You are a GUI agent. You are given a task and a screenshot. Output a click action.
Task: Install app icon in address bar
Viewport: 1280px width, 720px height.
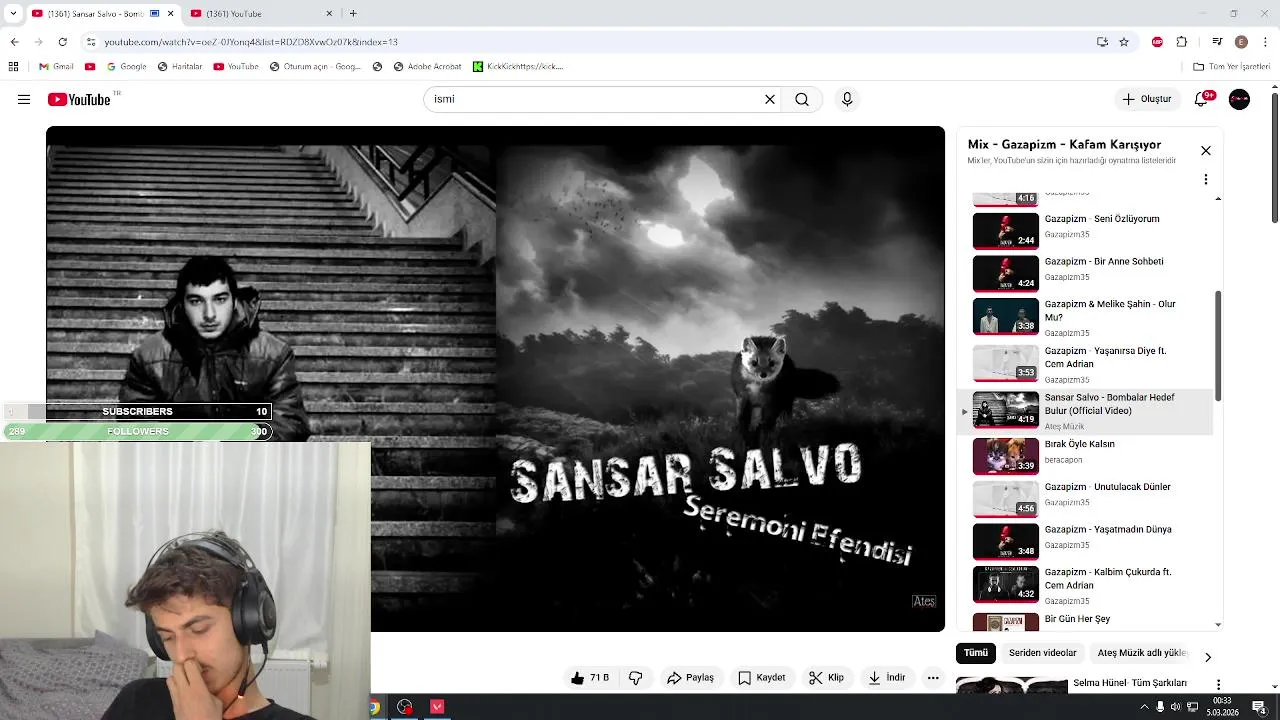pyautogui.click(x=1102, y=42)
